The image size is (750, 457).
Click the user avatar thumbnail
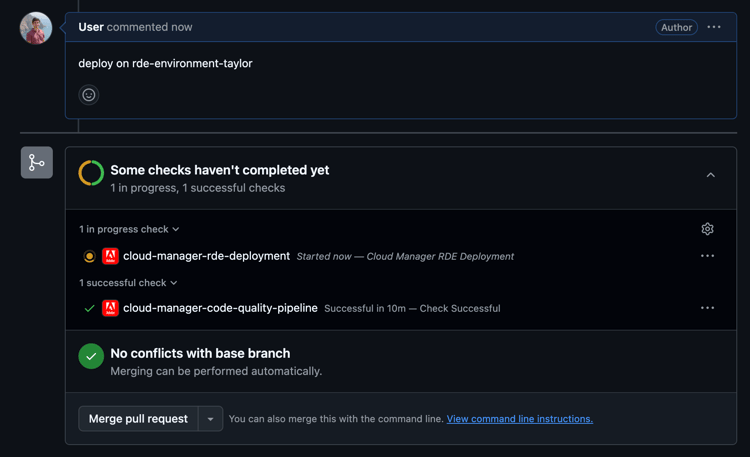36,28
